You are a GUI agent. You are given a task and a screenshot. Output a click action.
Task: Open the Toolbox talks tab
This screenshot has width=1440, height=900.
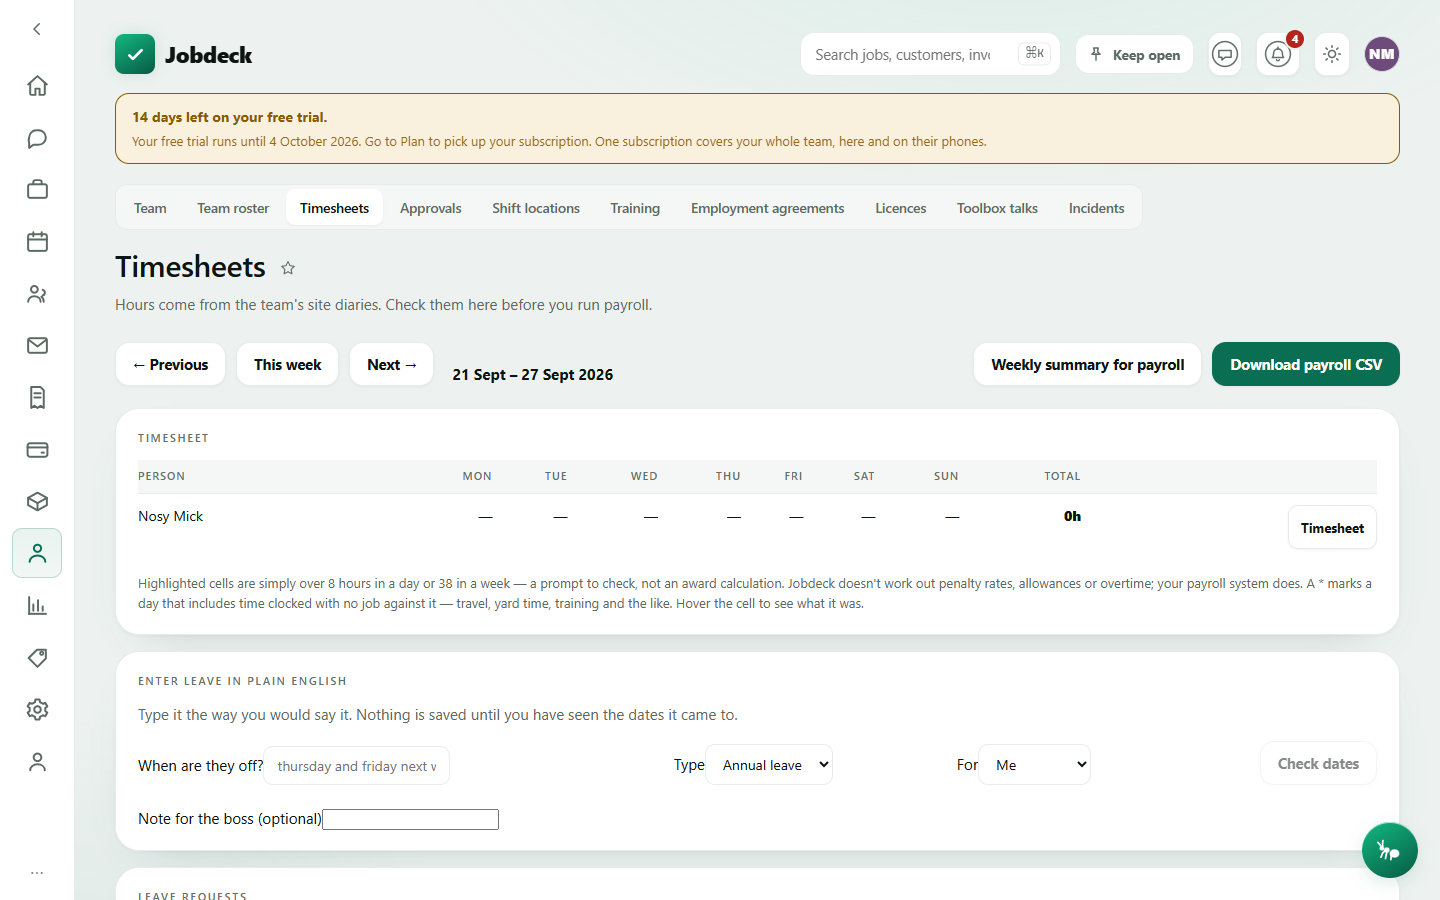click(x=997, y=208)
